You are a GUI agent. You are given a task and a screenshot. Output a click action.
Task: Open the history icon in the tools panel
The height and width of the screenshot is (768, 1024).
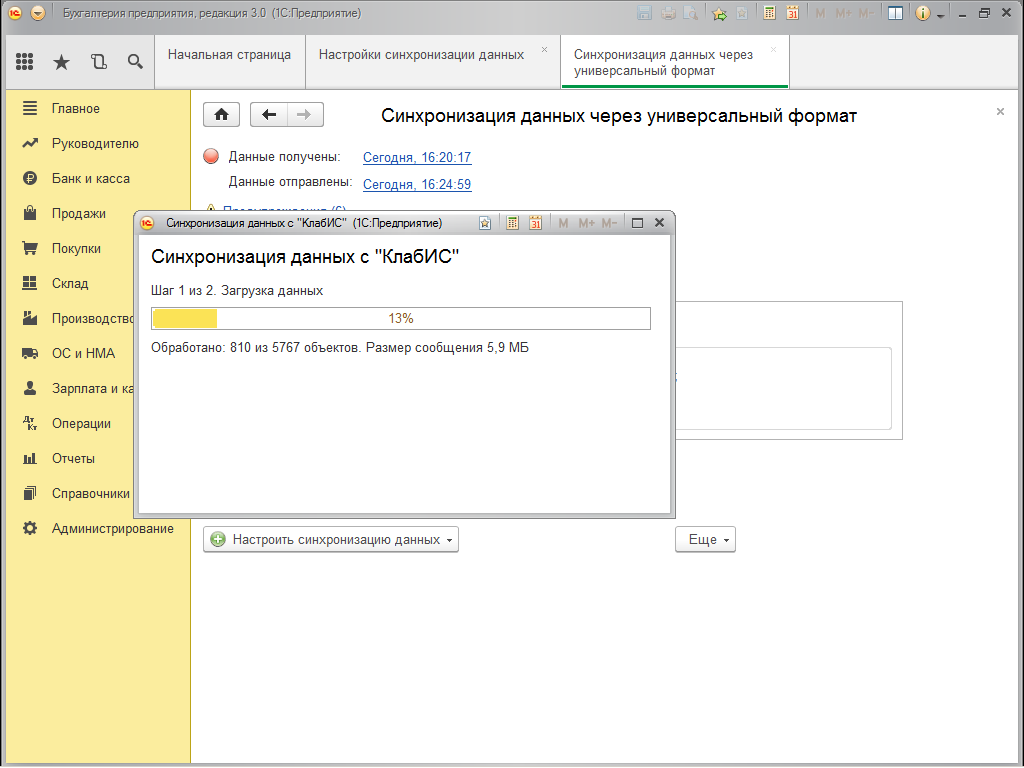coord(99,62)
